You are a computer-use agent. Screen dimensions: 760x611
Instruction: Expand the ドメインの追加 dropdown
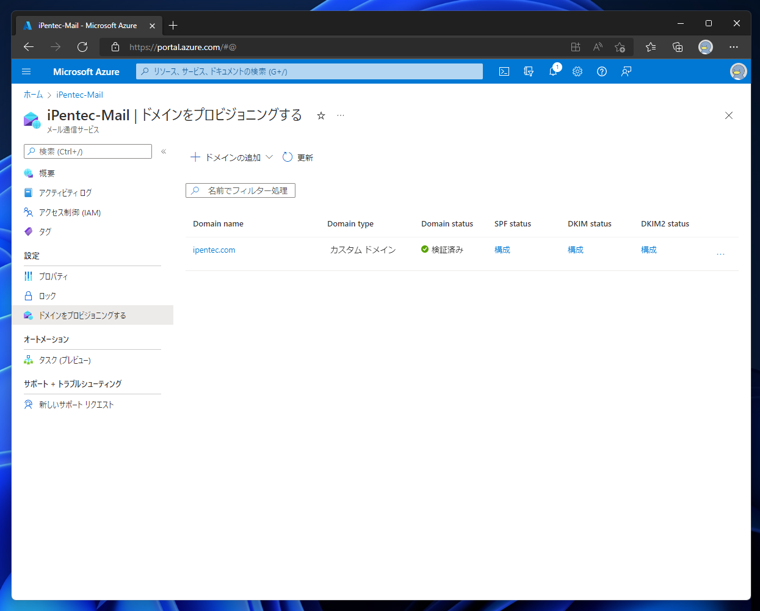(x=232, y=157)
